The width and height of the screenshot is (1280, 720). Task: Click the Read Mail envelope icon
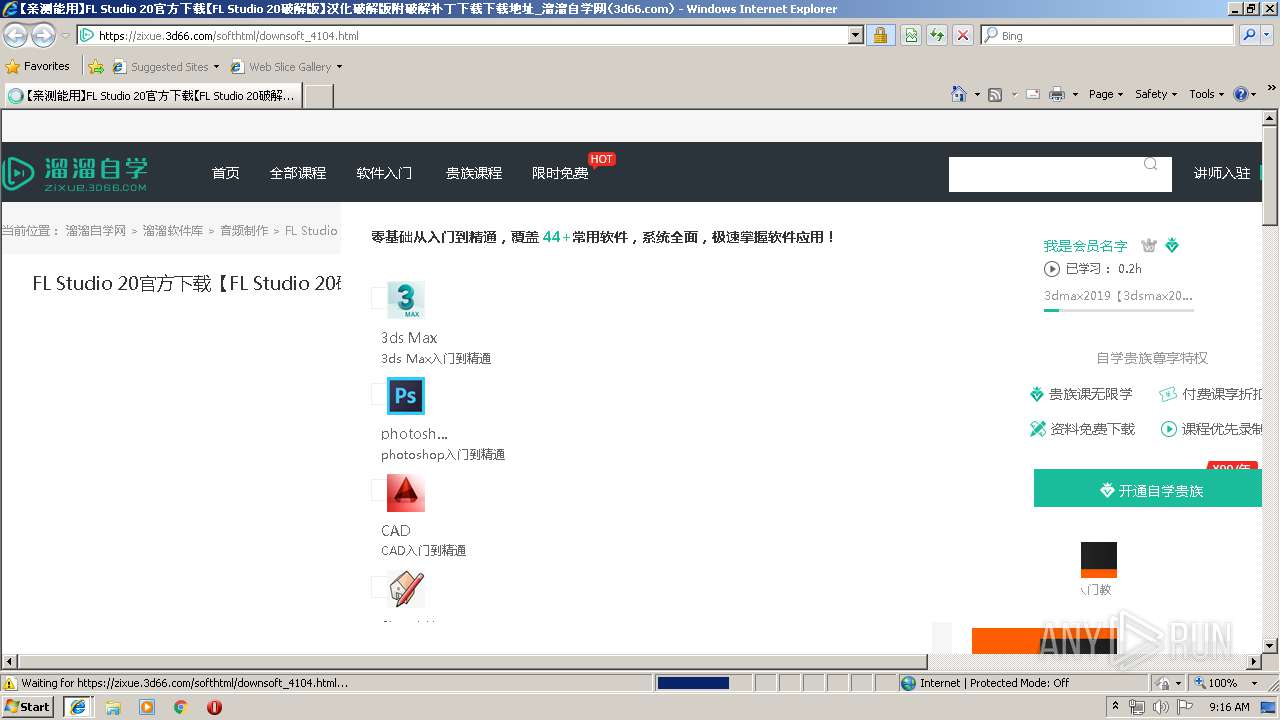(1033, 94)
